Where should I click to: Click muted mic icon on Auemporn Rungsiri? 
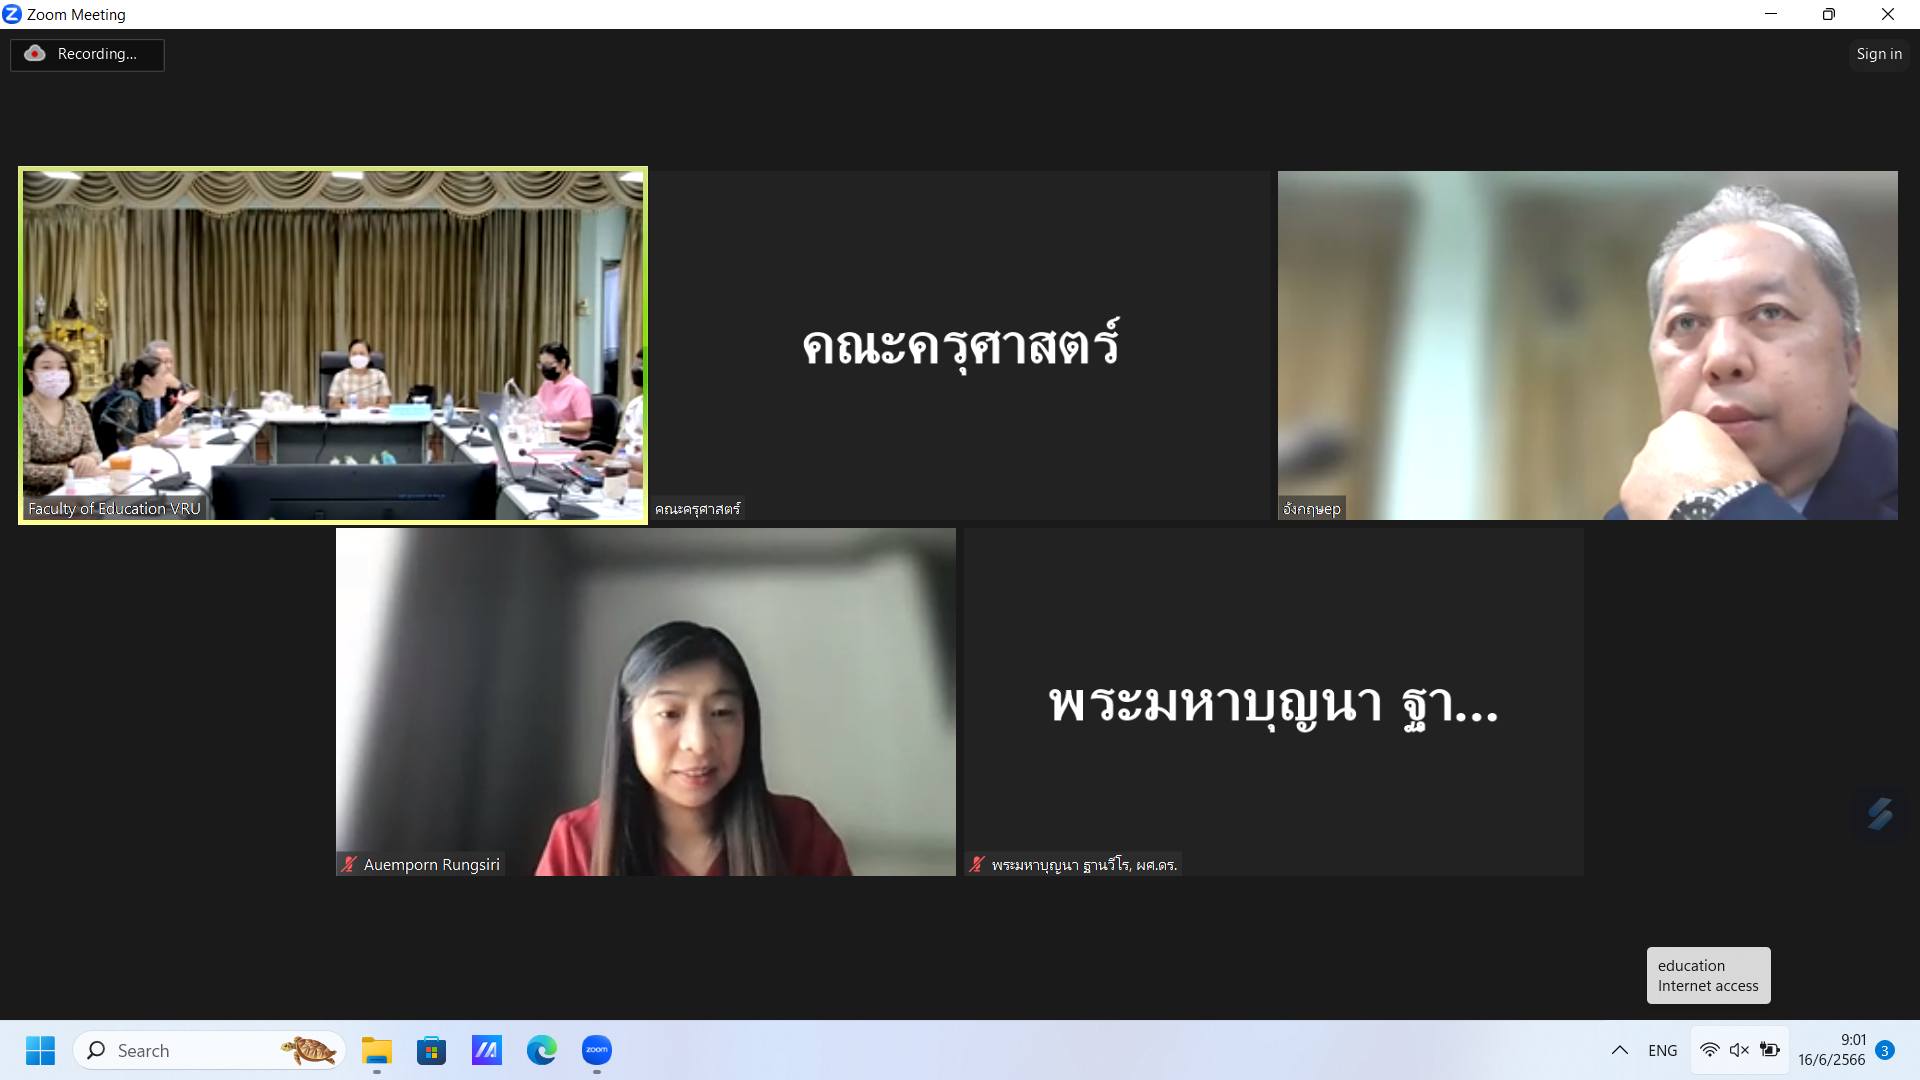[349, 864]
